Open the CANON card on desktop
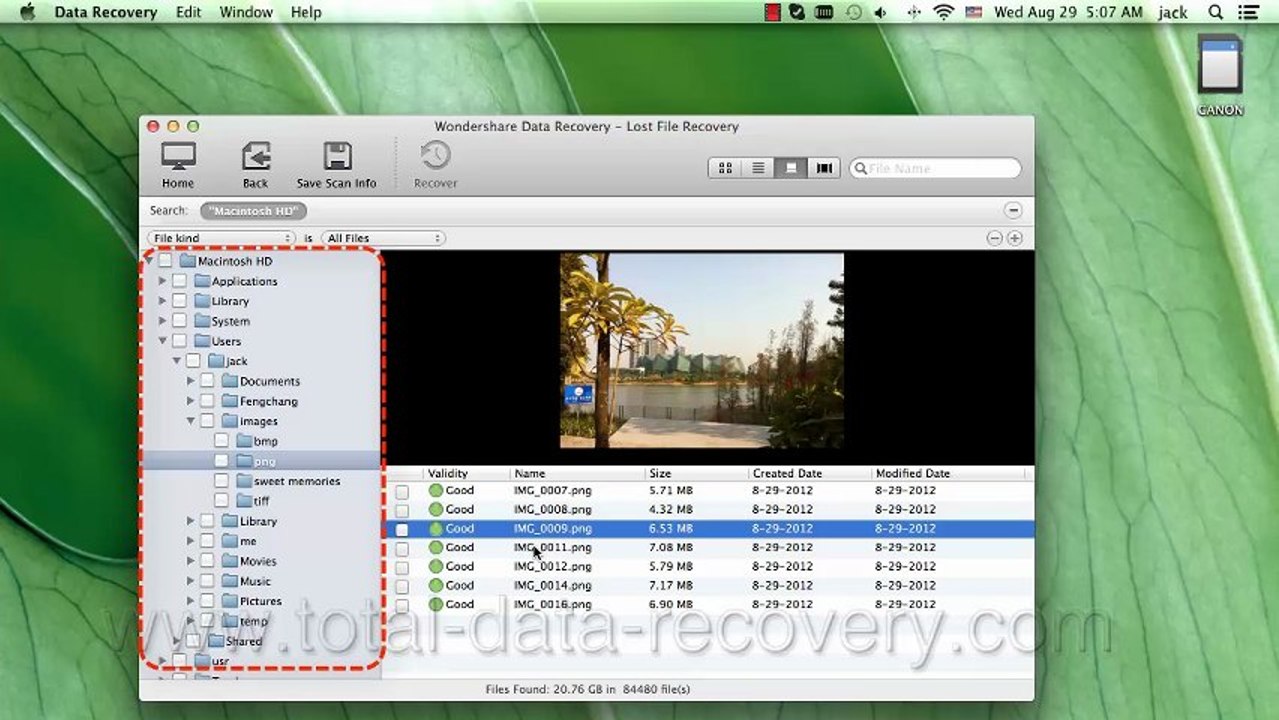The width and height of the screenshot is (1279, 720). [1220, 75]
